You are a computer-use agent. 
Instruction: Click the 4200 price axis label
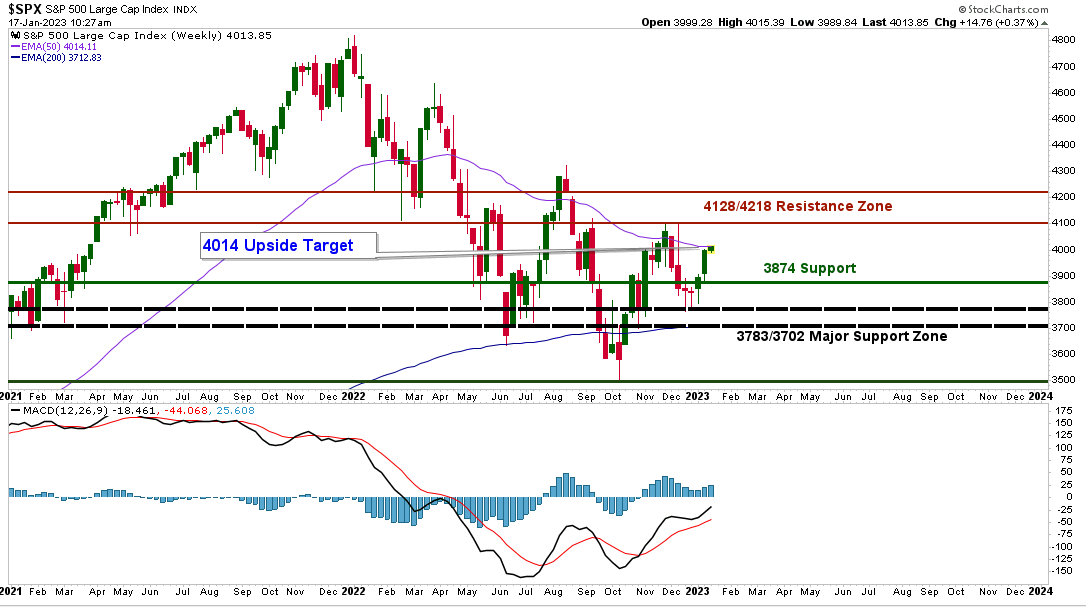(x=1063, y=197)
